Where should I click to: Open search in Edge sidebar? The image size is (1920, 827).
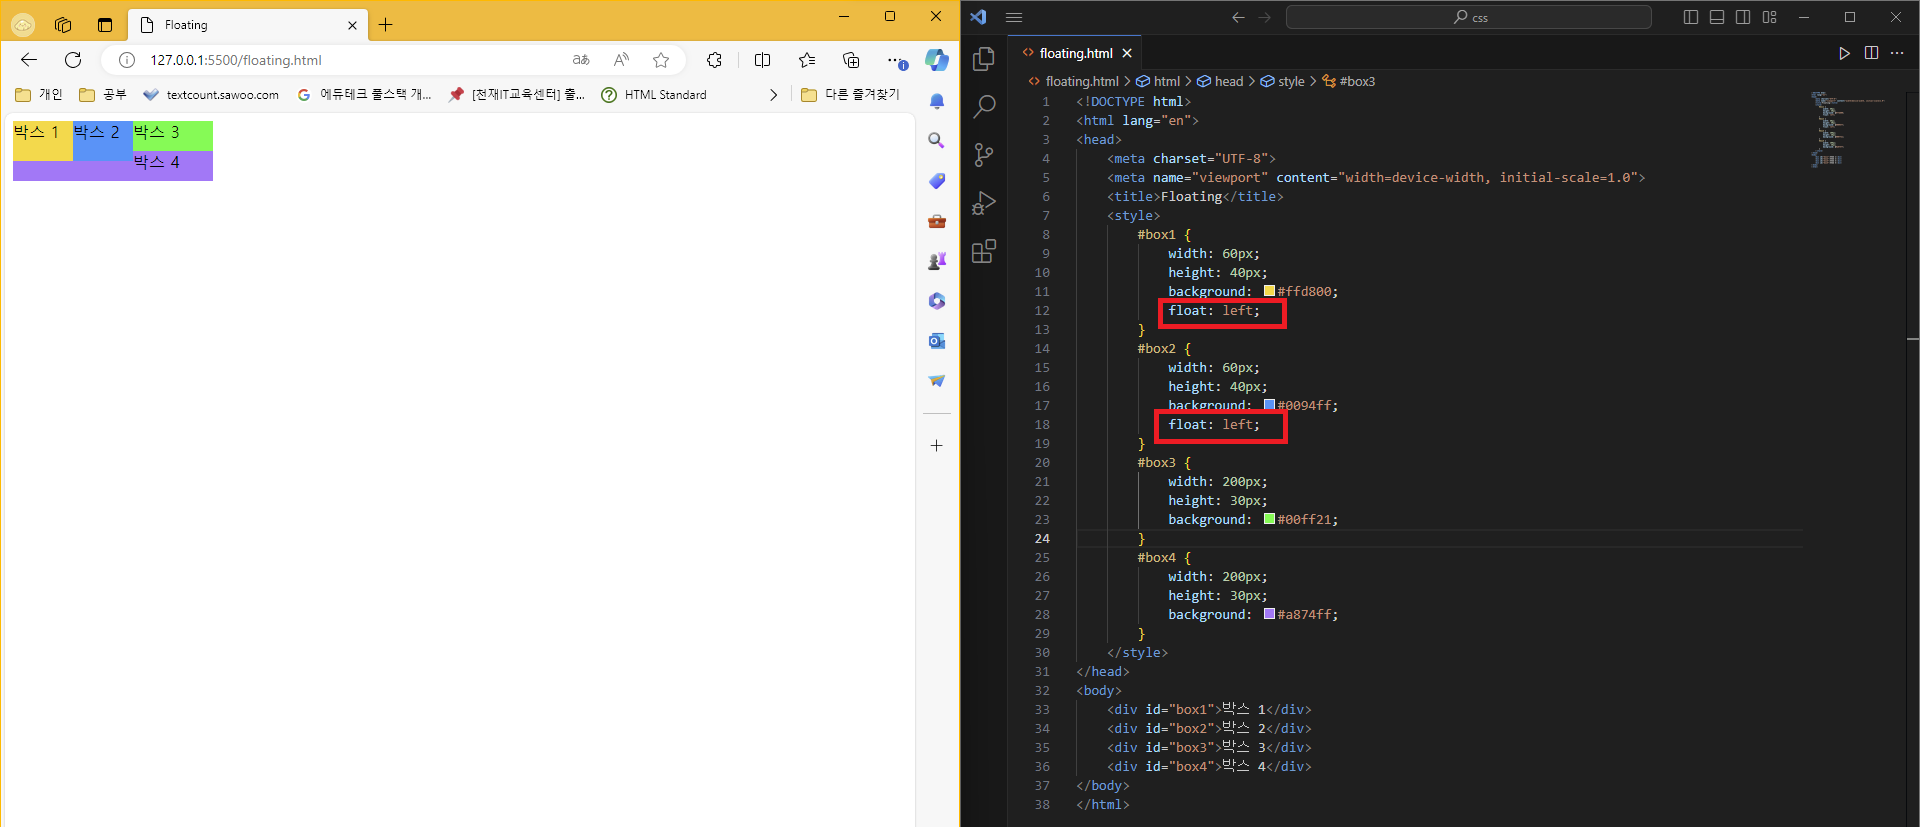(937, 141)
